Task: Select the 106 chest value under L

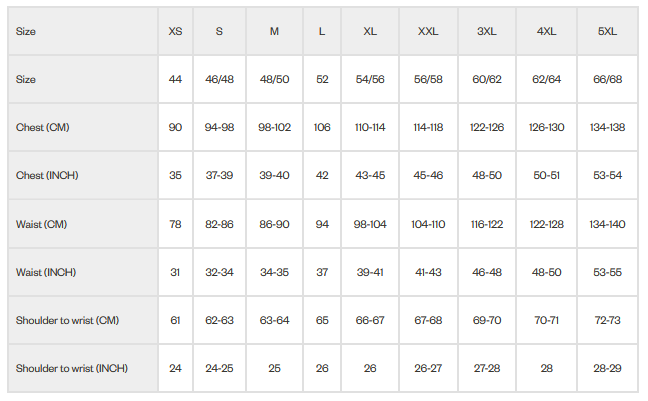Action: point(322,127)
